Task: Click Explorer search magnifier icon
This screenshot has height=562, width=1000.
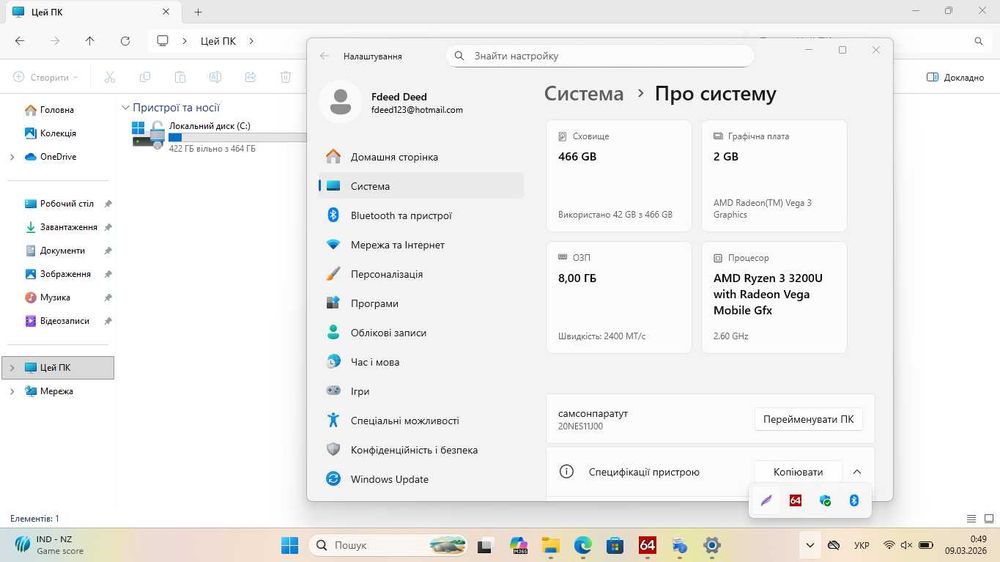Action: coord(979,41)
